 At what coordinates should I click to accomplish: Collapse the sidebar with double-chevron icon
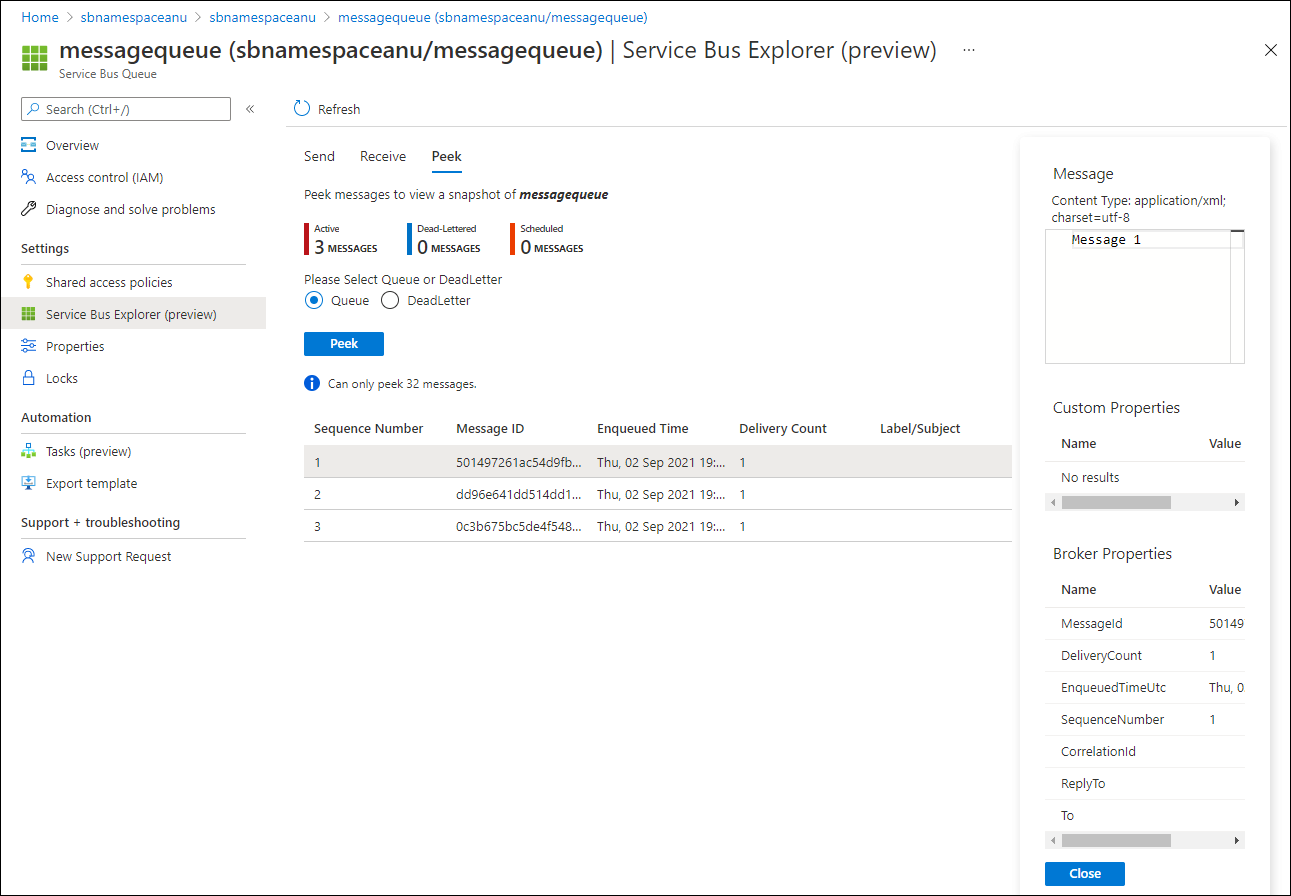[250, 109]
